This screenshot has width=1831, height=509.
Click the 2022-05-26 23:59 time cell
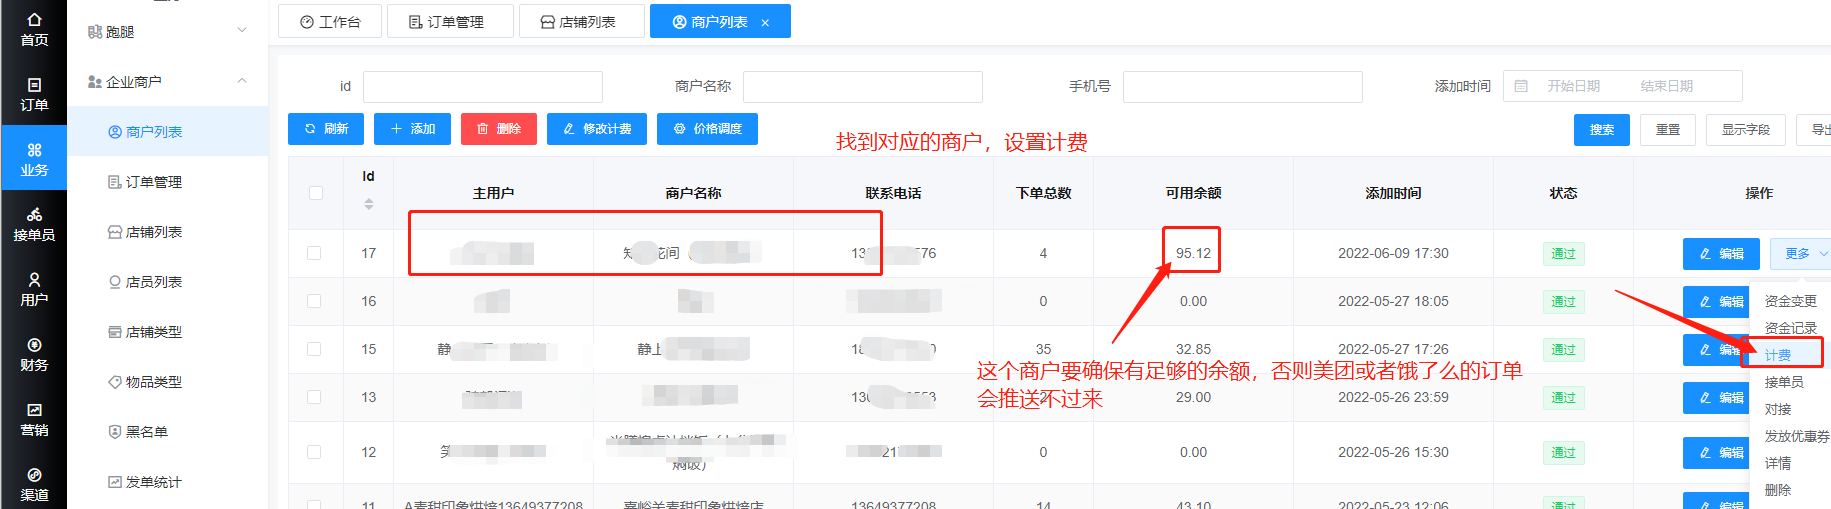(x=1393, y=397)
